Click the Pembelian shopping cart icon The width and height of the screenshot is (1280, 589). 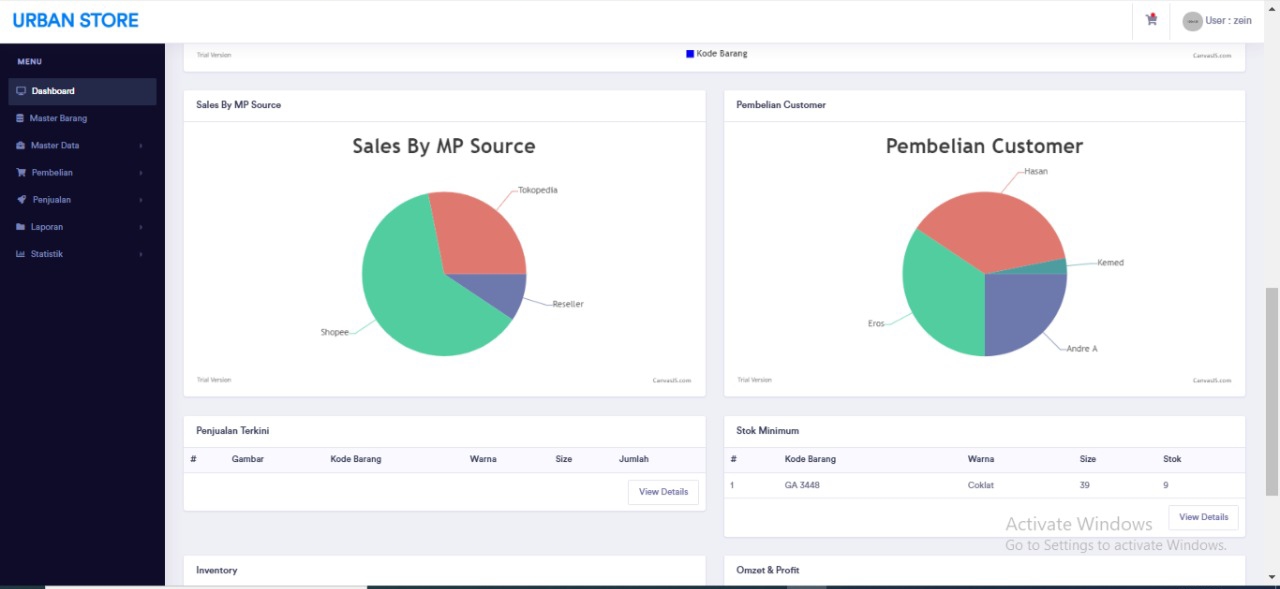point(21,173)
